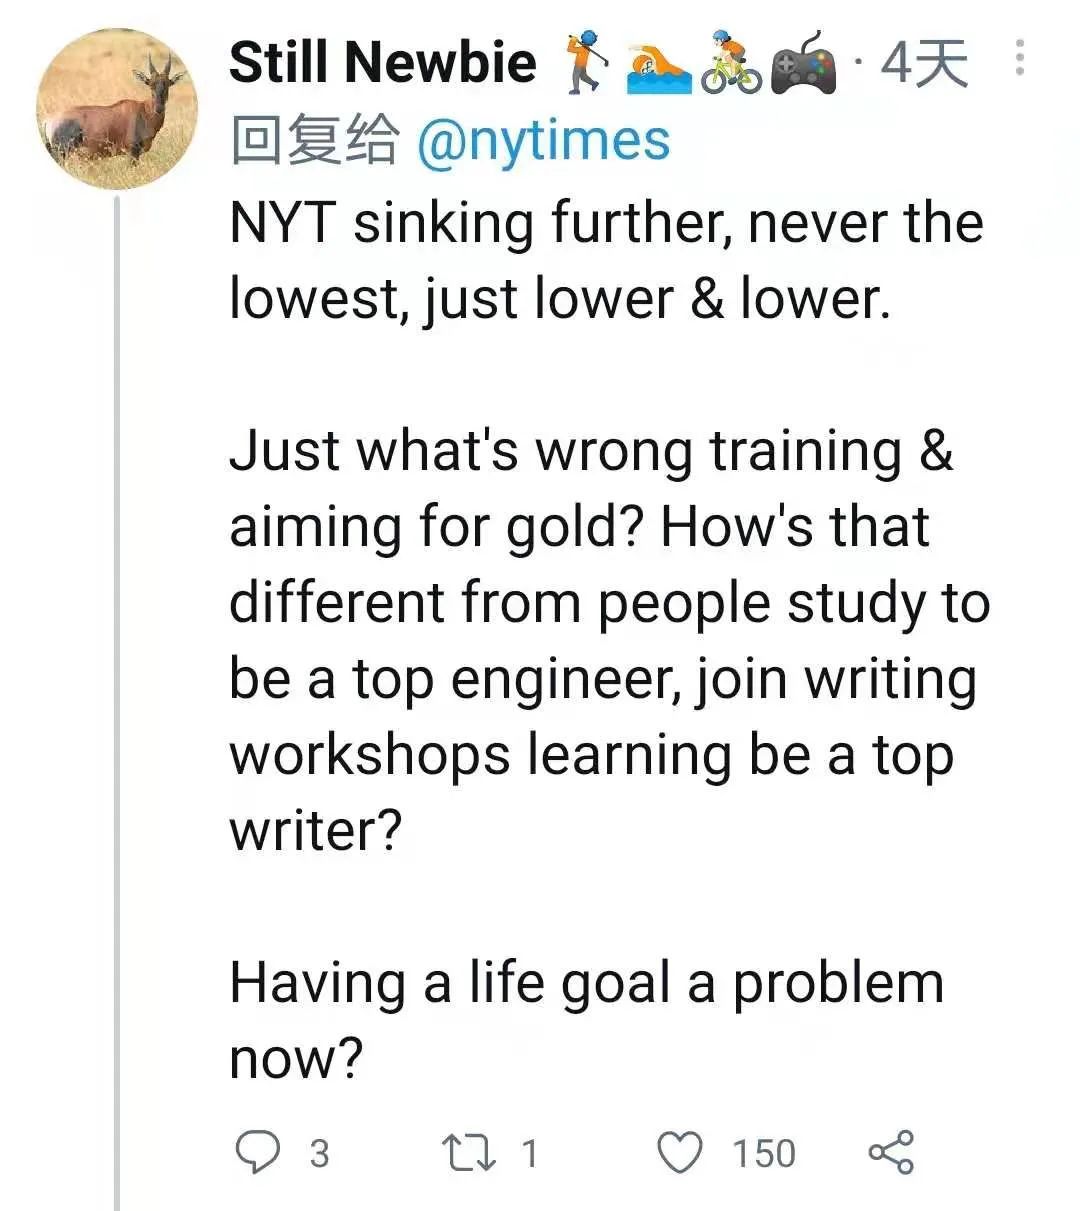
Task: Open Still Newbie's antelope profile picture
Action: (116, 110)
